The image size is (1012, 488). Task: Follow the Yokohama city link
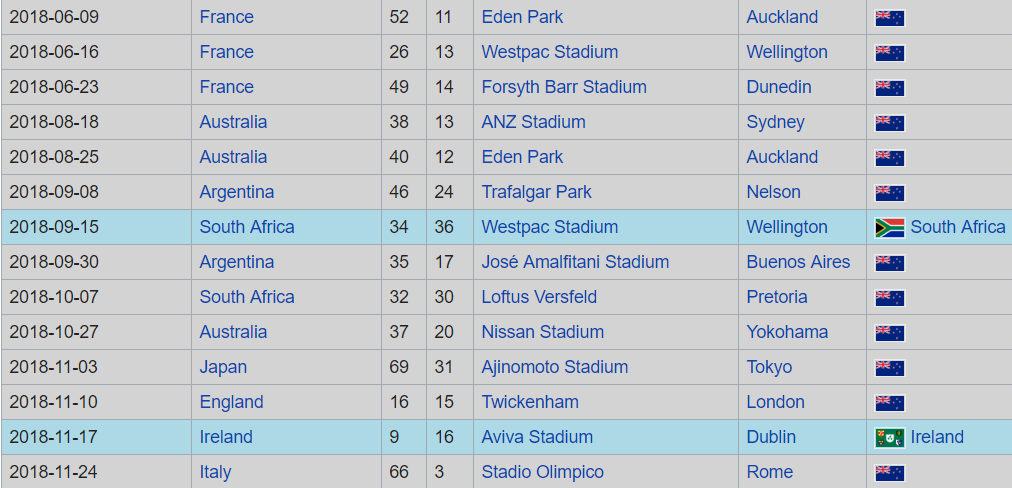(787, 332)
